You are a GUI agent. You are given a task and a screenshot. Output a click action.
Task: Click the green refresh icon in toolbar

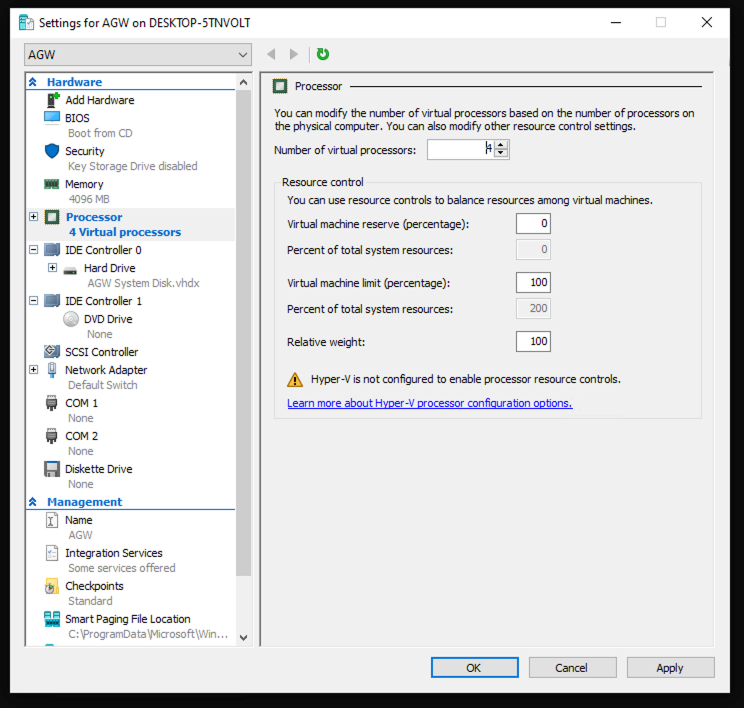click(x=322, y=54)
